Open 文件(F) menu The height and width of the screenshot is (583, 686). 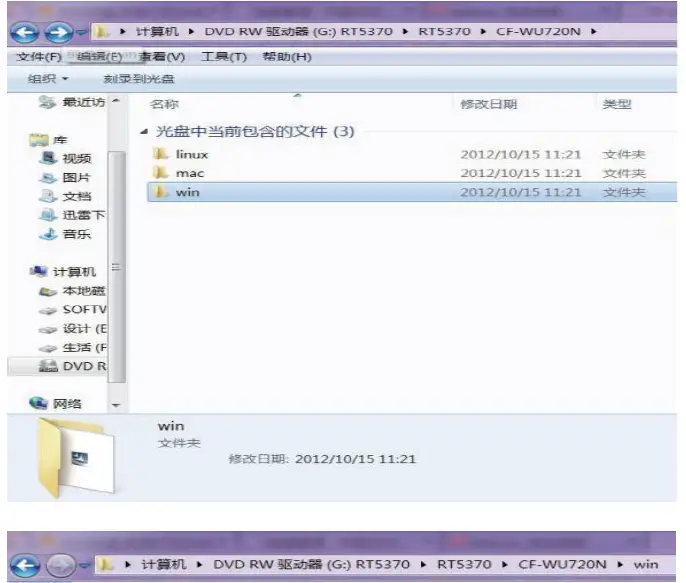pyautogui.click(x=38, y=57)
